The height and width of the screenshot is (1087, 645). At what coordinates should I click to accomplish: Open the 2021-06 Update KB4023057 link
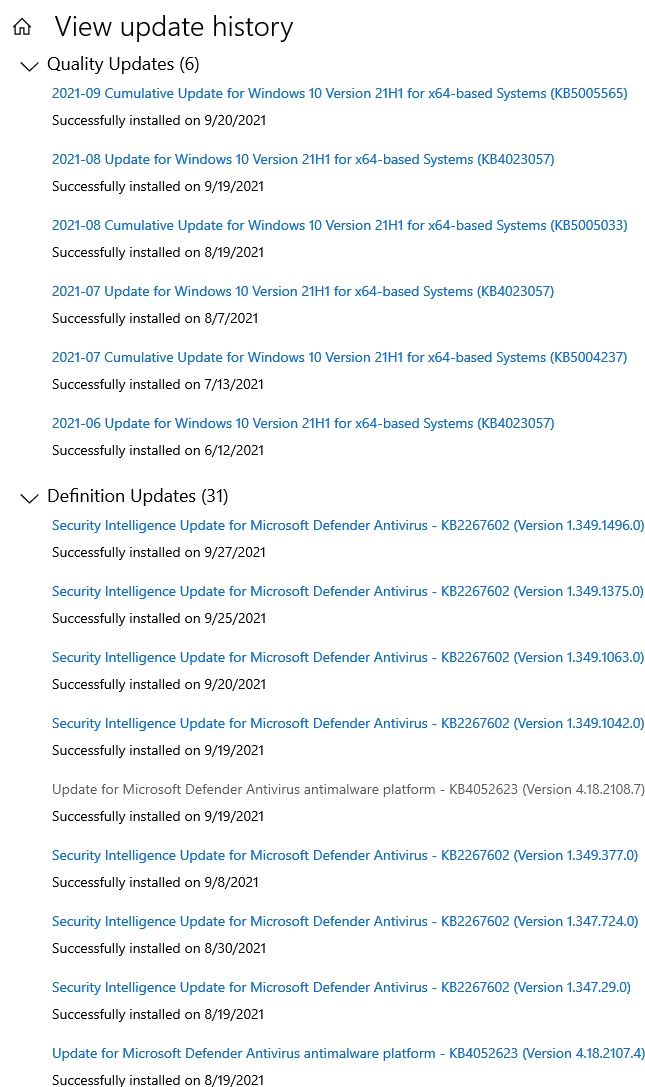pos(303,424)
